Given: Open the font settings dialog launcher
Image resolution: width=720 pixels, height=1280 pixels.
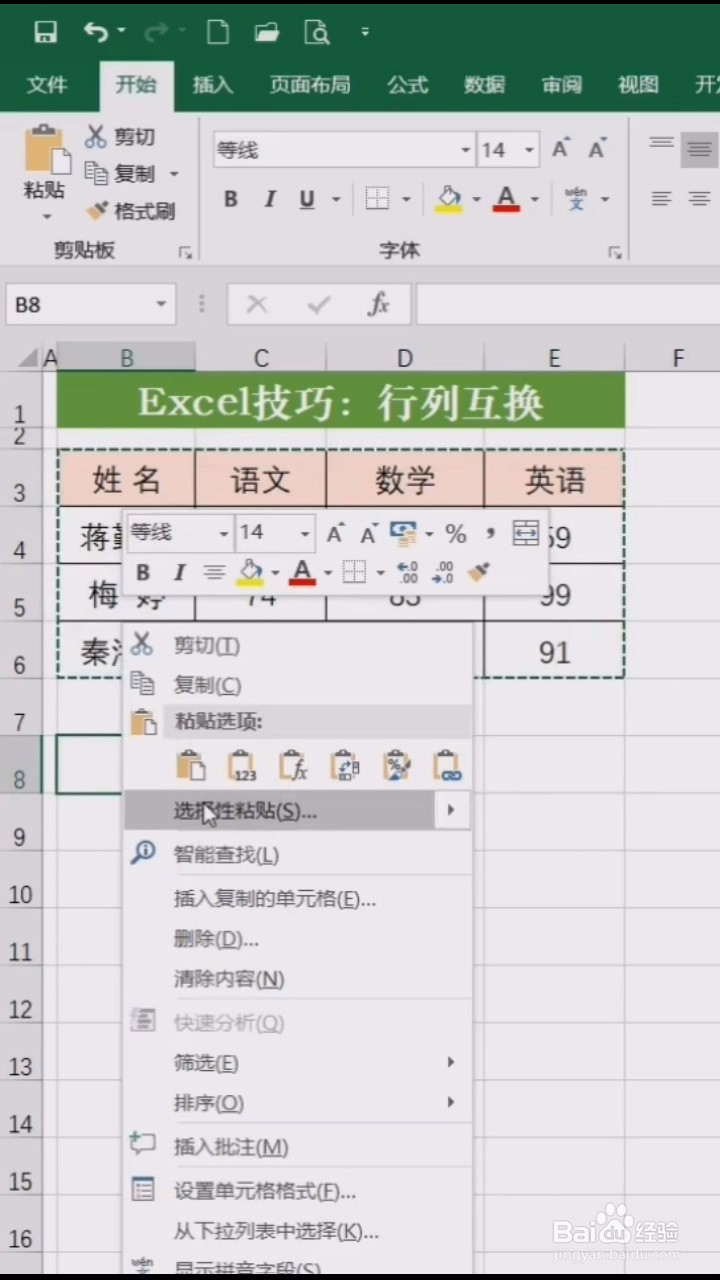Looking at the screenshot, I should click(x=615, y=253).
